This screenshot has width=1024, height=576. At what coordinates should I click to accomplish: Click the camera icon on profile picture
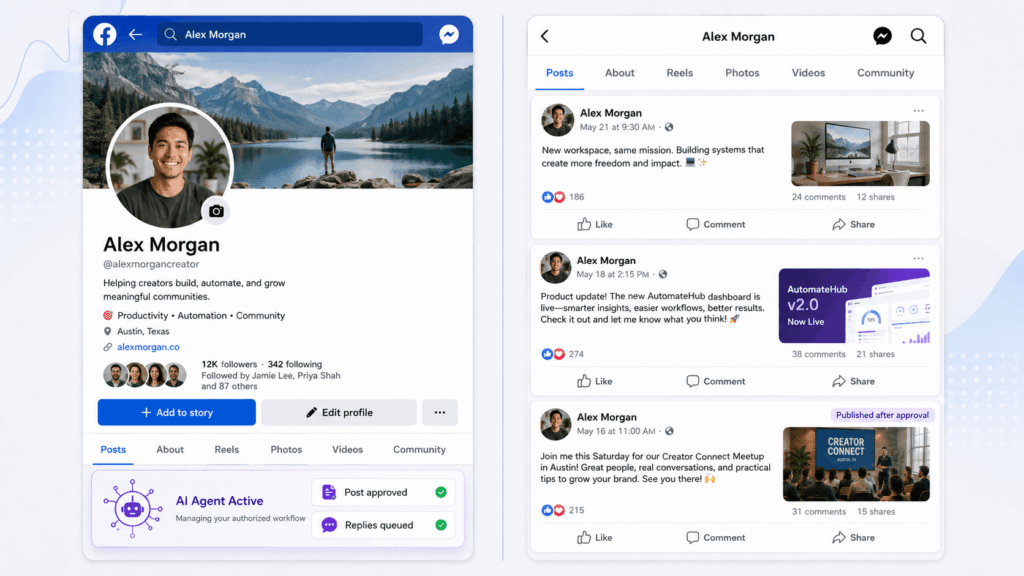216,211
